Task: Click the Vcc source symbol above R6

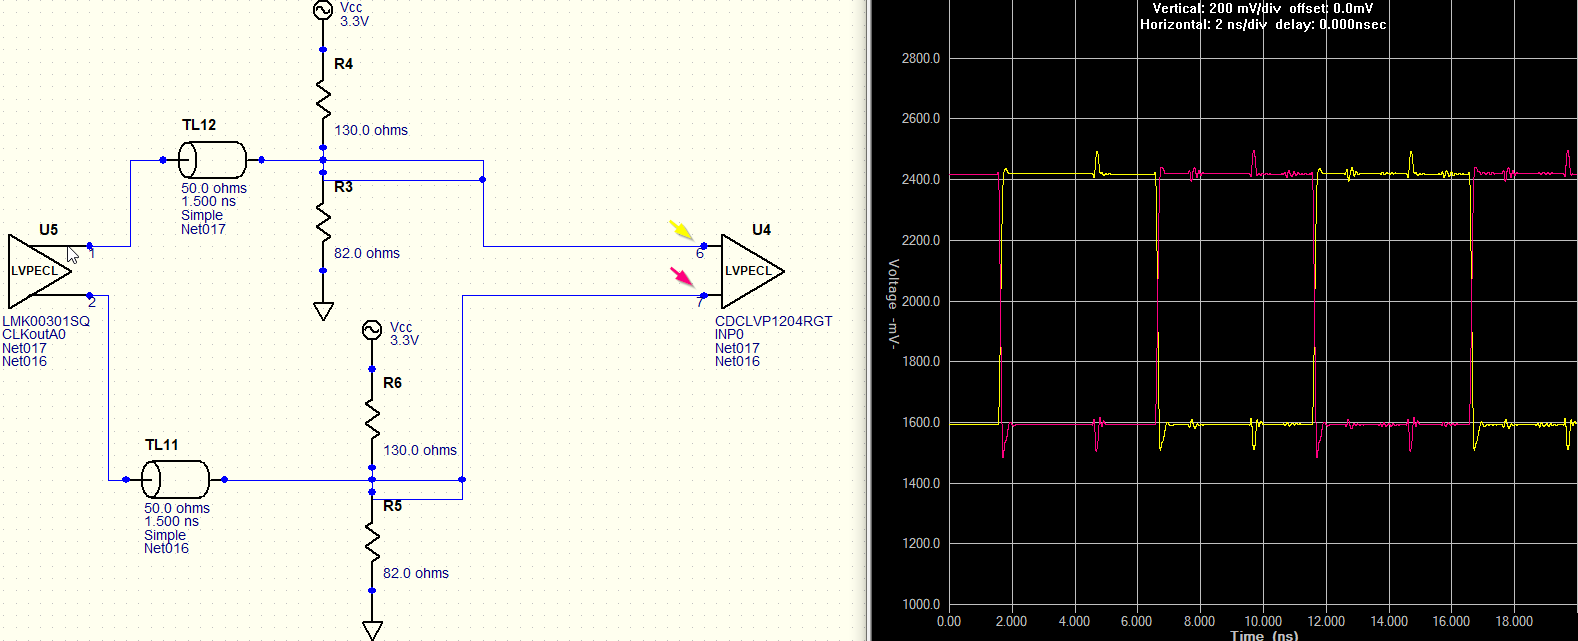Action: (372, 330)
